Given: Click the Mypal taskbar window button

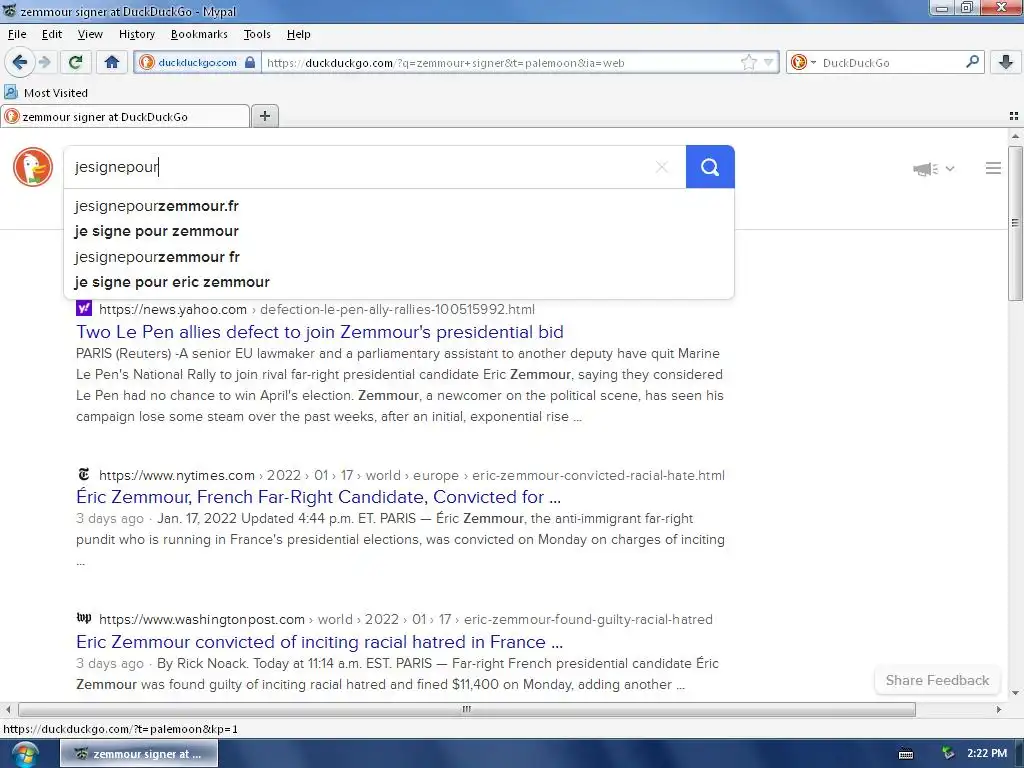Looking at the screenshot, I should (139, 754).
